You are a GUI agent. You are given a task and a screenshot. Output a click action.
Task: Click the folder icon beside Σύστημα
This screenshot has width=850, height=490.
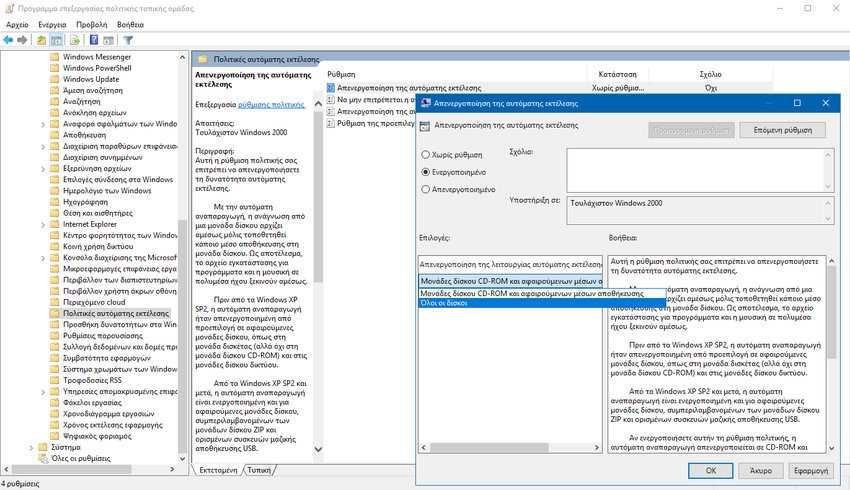[x=43, y=447]
